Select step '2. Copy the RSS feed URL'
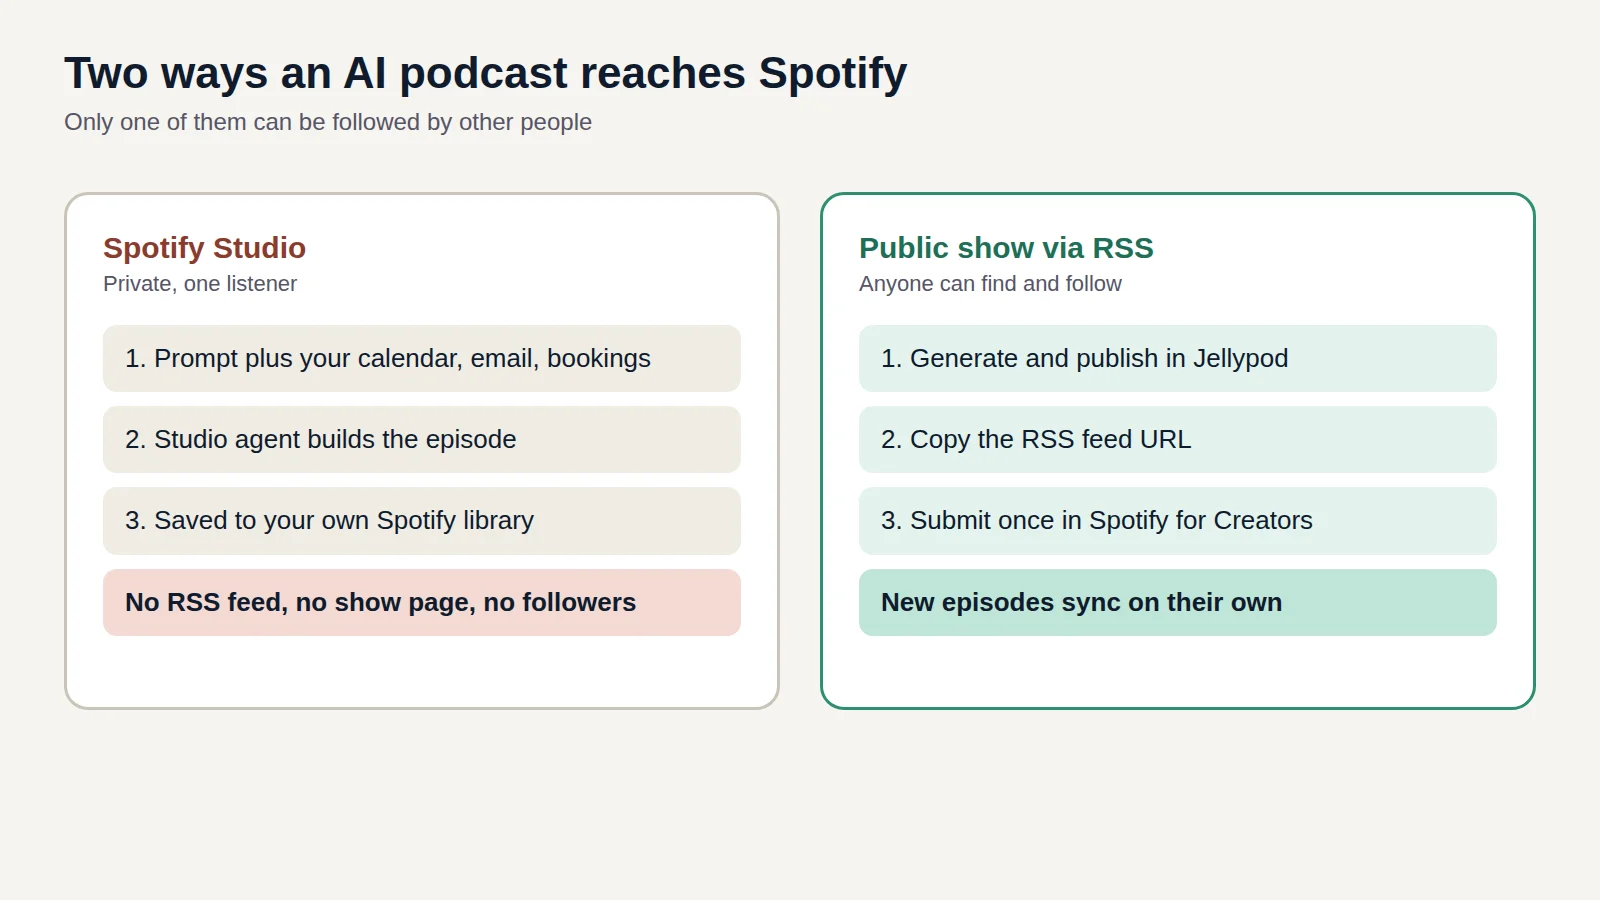Image resolution: width=1600 pixels, height=900 pixels. pos(1178,439)
